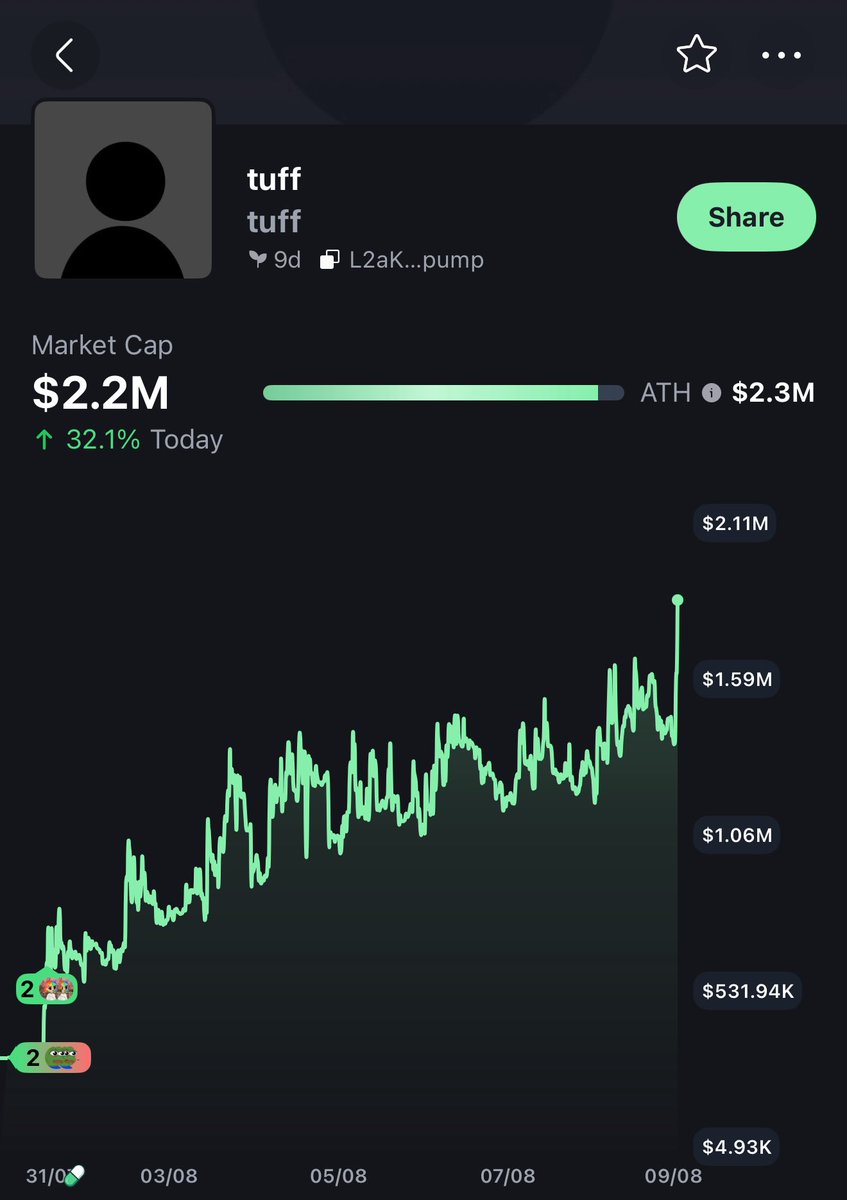Image resolution: width=847 pixels, height=1200 pixels.
Task: Tap the Share button
Action: click(x=746, y=217)
